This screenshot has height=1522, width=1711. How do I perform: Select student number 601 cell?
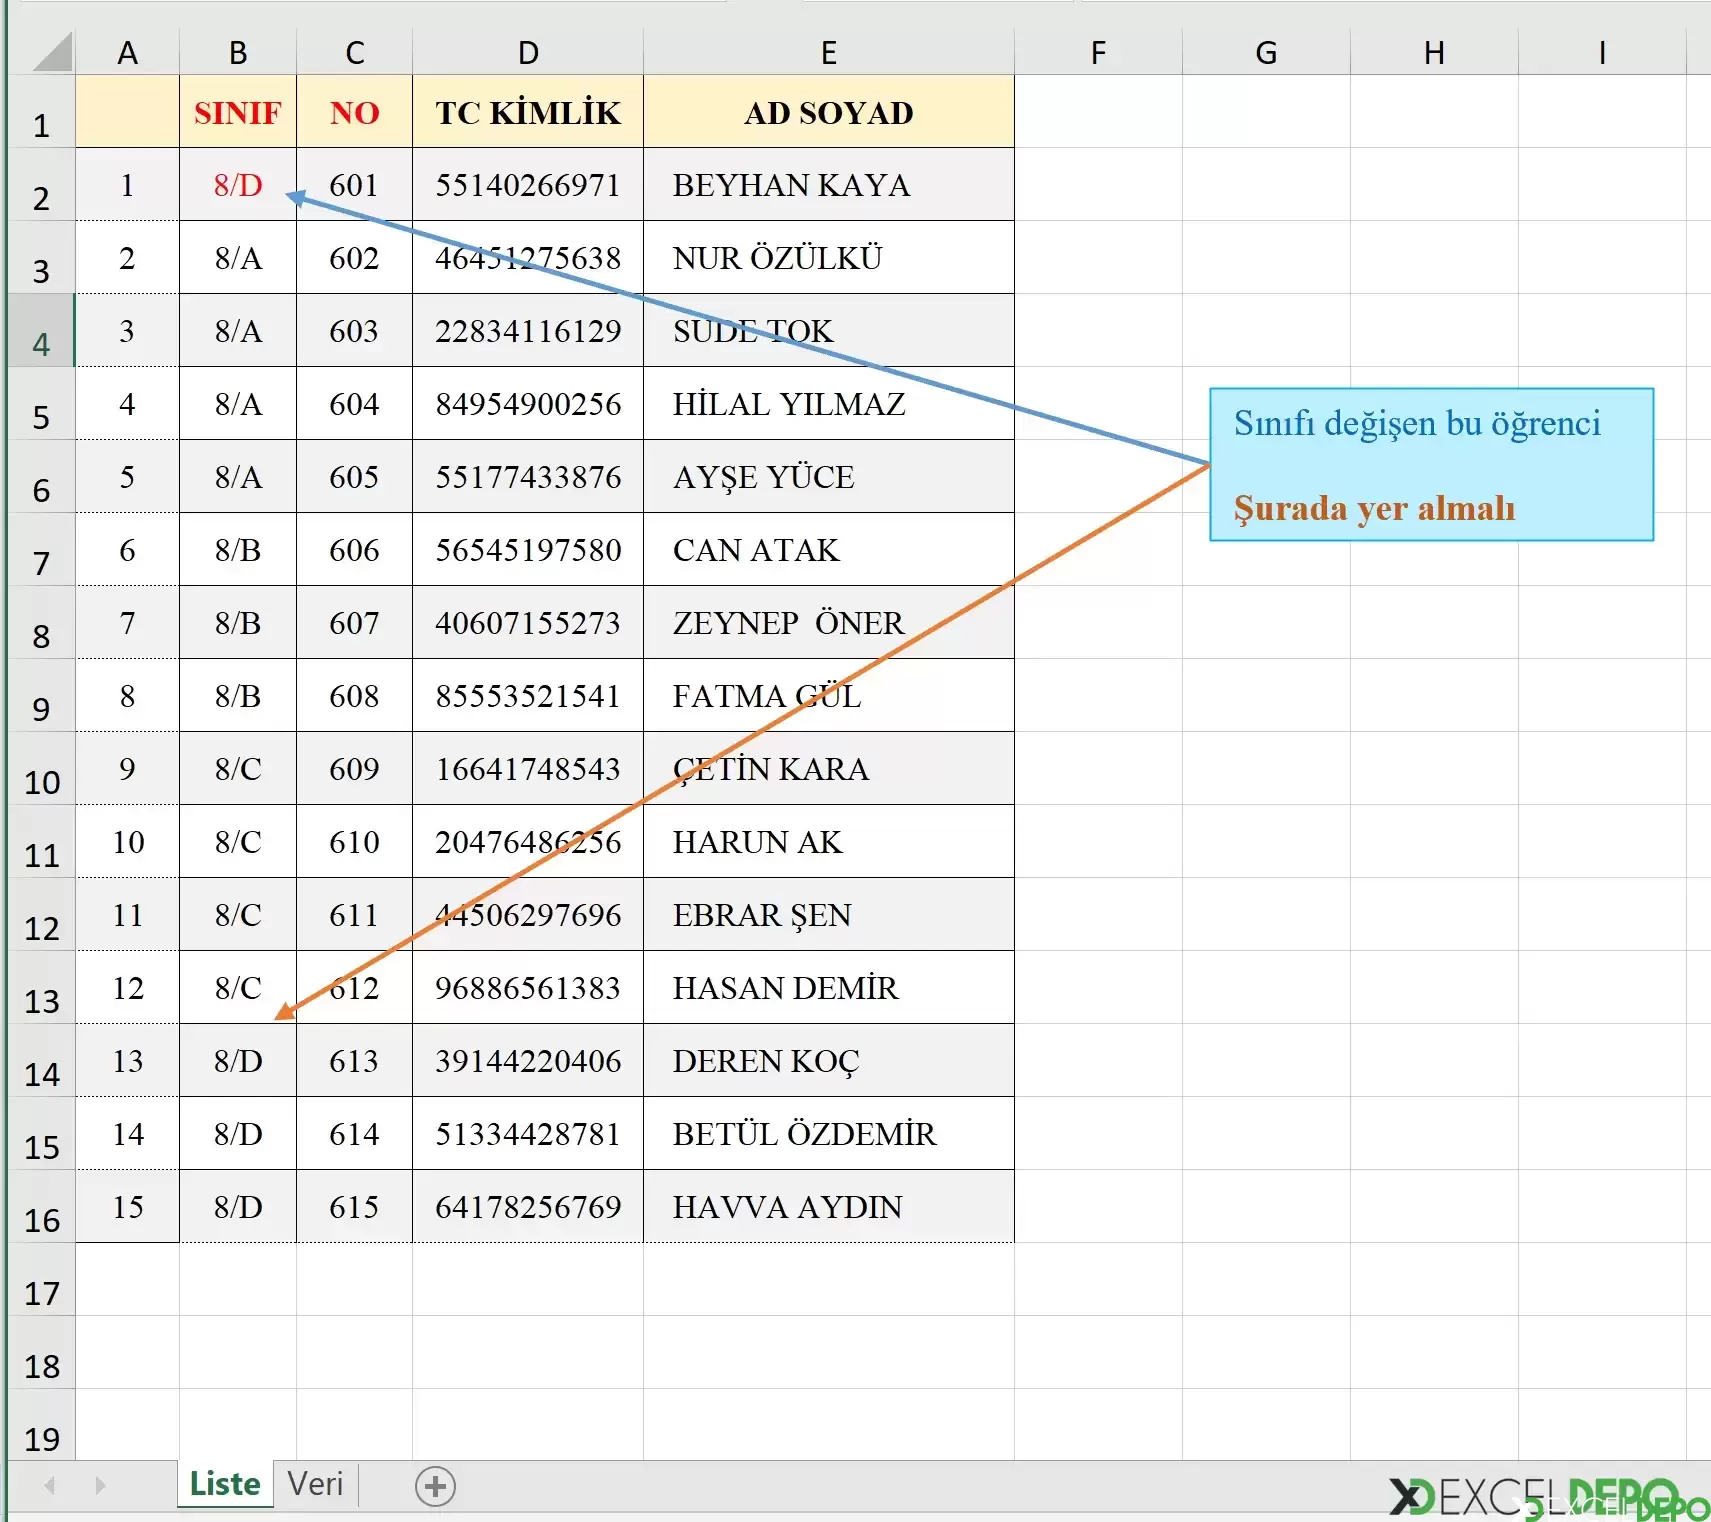coord(354,185)
